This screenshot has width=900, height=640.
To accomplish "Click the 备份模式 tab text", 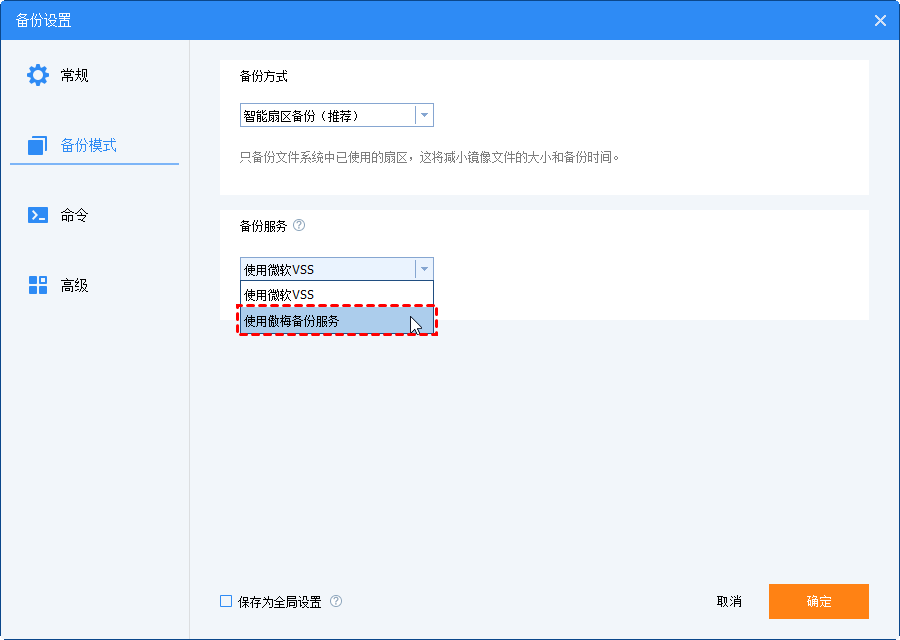I will pos(89,145).
